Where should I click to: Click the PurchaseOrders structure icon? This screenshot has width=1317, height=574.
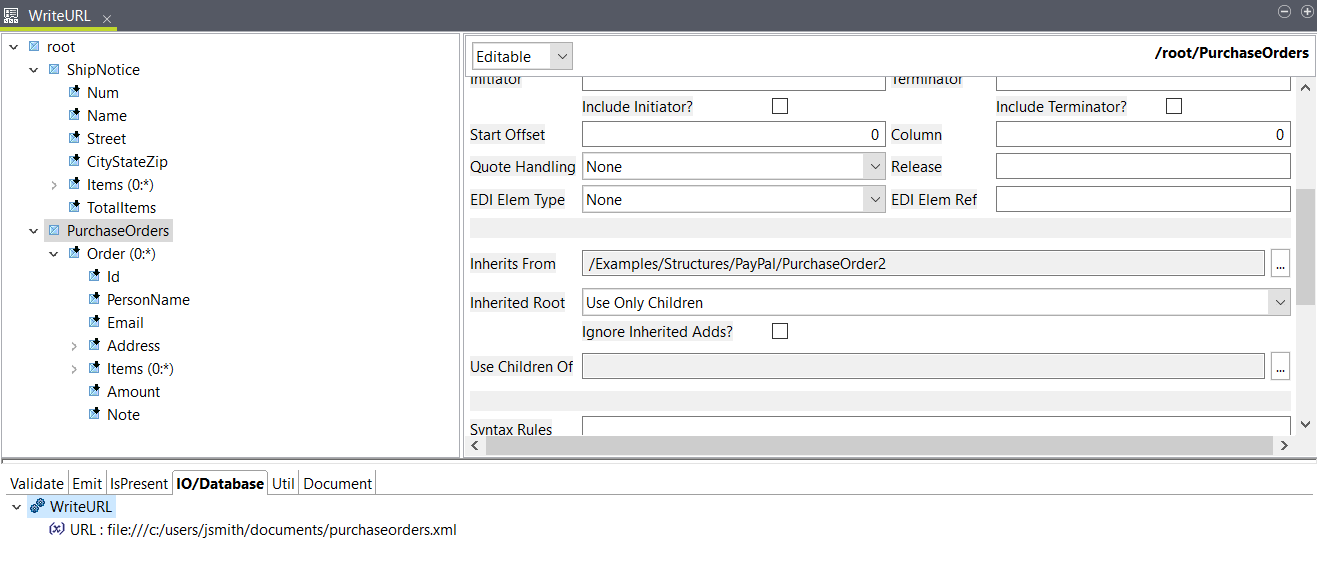point(55,231)
